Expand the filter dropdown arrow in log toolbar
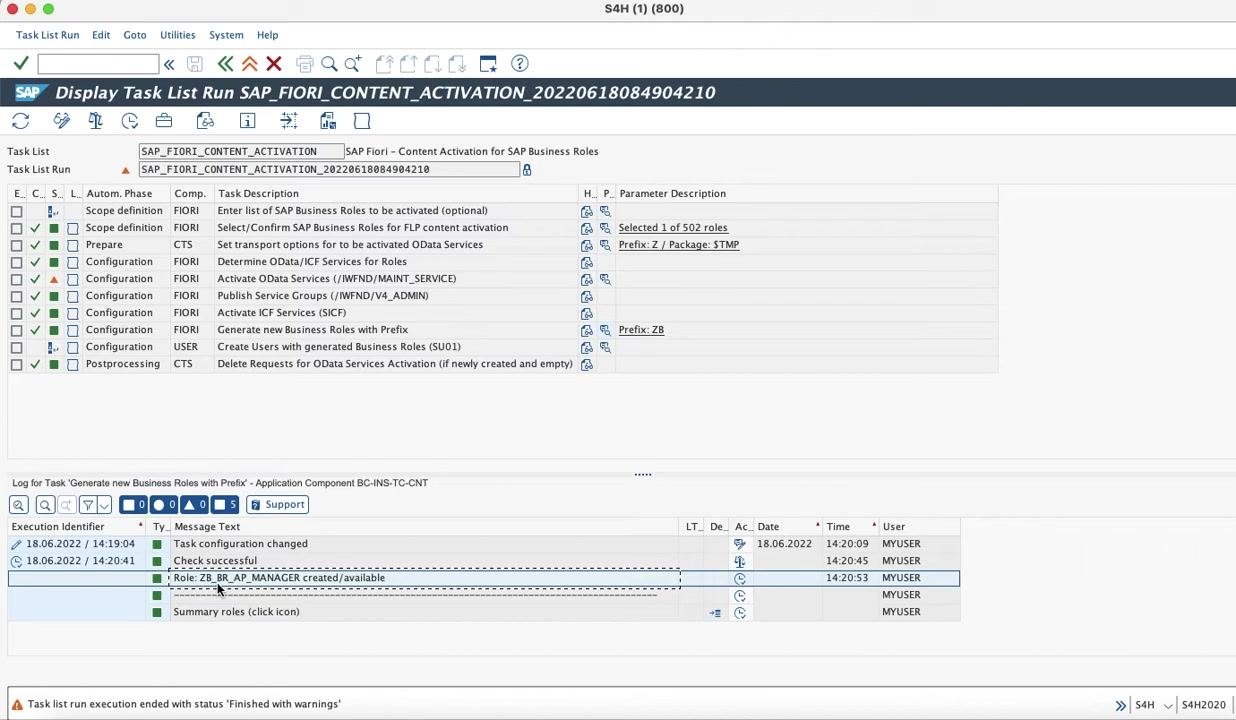 point(104,505)
